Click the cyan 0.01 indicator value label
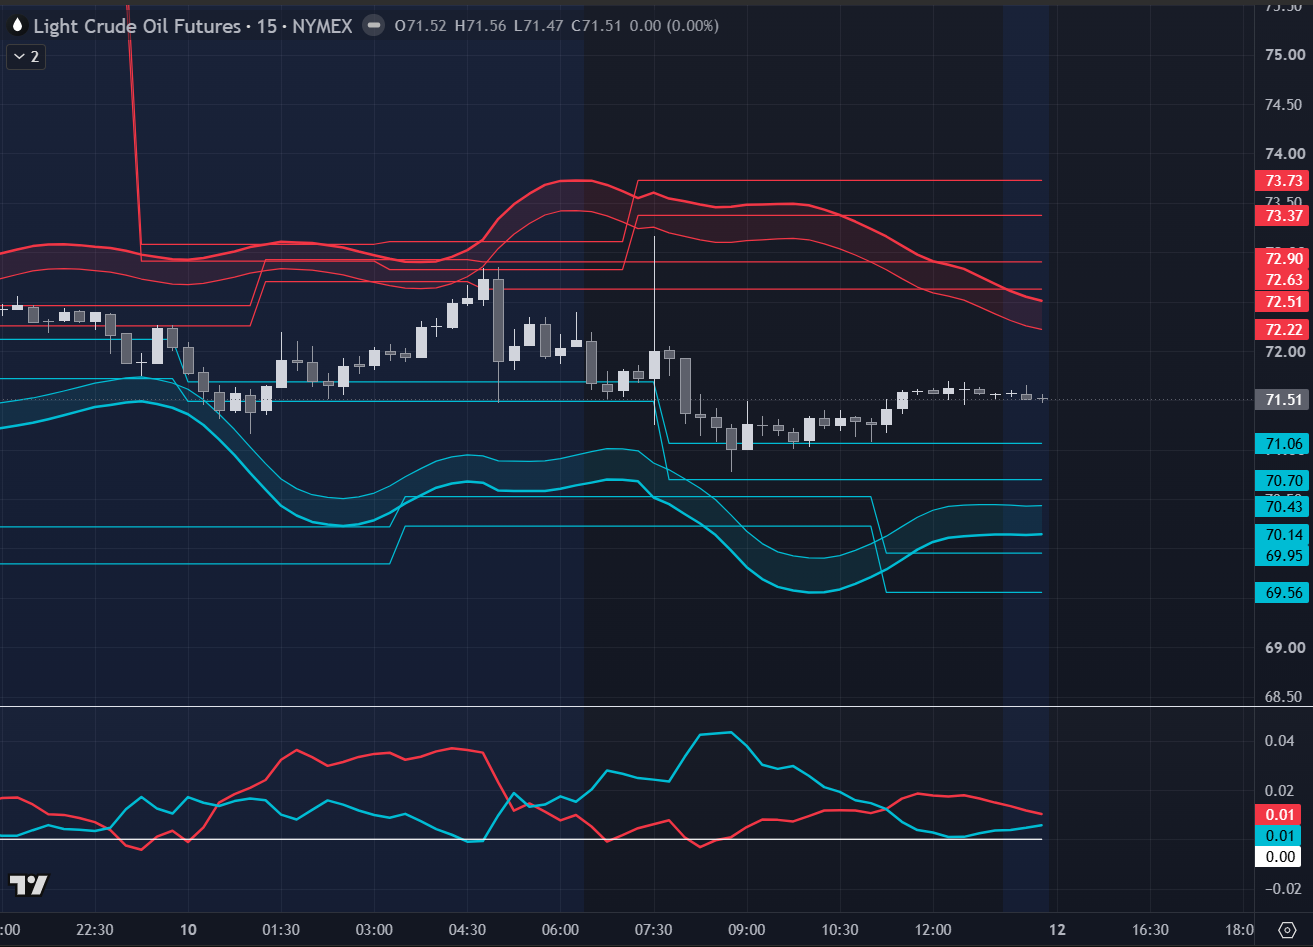Image resolution: width=1313 pixels, height=947 pixels. pos(1279,836)
